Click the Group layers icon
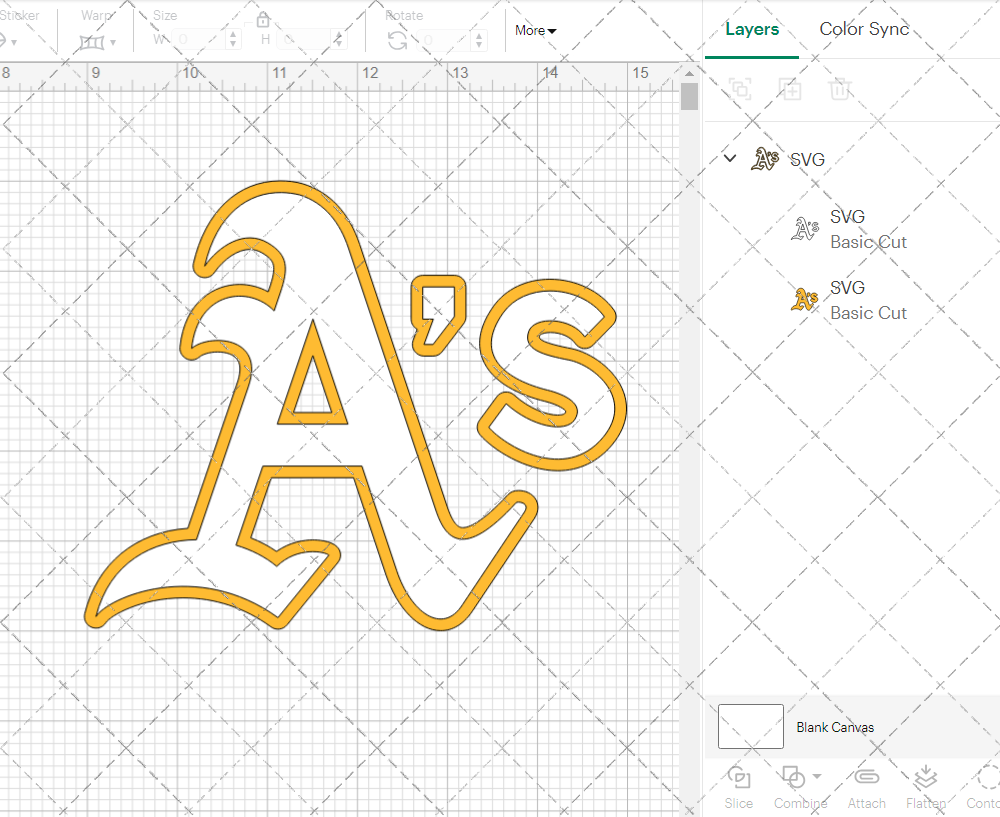 (740, 89)
